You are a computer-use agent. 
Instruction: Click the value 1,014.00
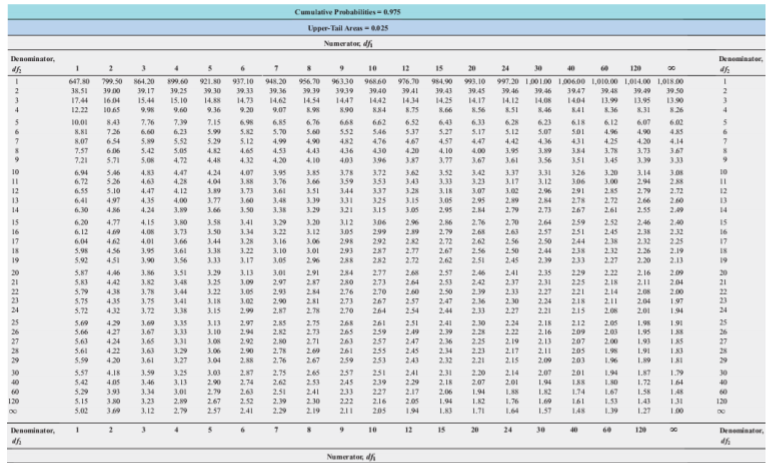[x=638, y=81]
